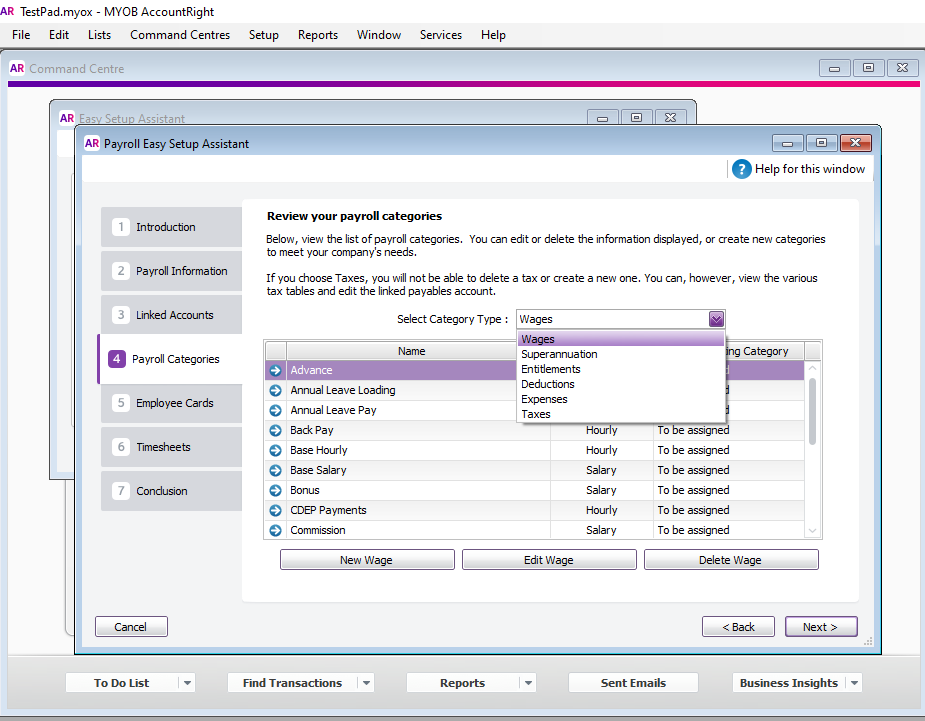Image resolution: width=925 pixels, height=721 pixels.
Task: Open the zoom arrow beside Annual Leave Pay
Action: pyautogui.click(x=275, y=411)
